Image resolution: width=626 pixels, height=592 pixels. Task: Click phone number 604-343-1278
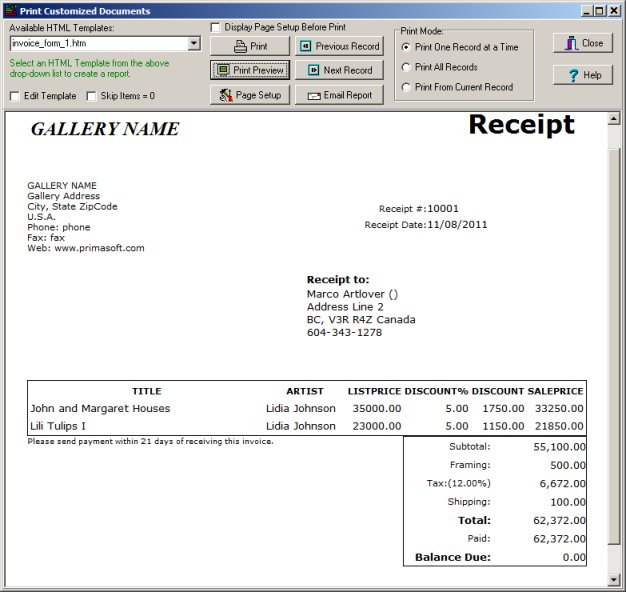(x=344, y=333)
